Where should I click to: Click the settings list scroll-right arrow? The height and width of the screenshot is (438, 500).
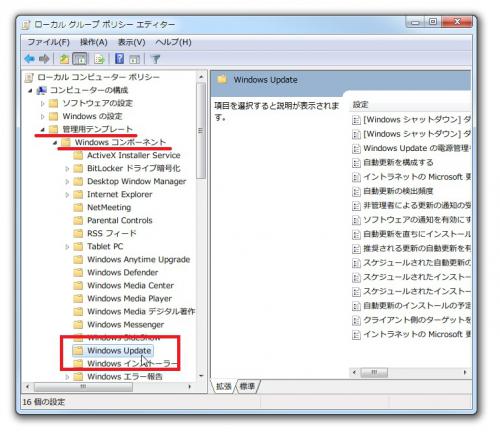(465, 372)
